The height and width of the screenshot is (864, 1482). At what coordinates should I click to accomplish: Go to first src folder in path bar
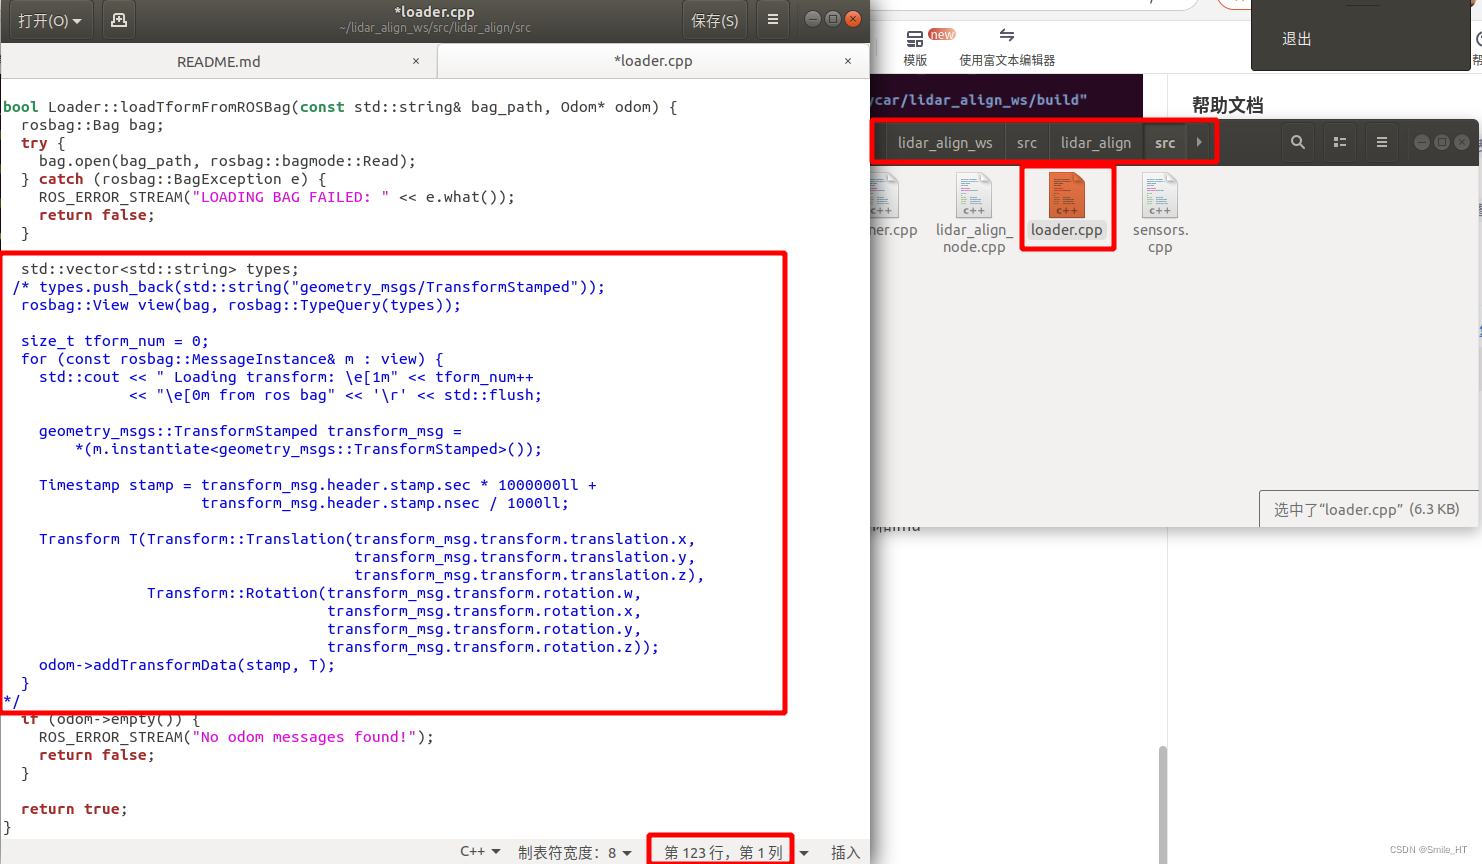click(1027, 143)
